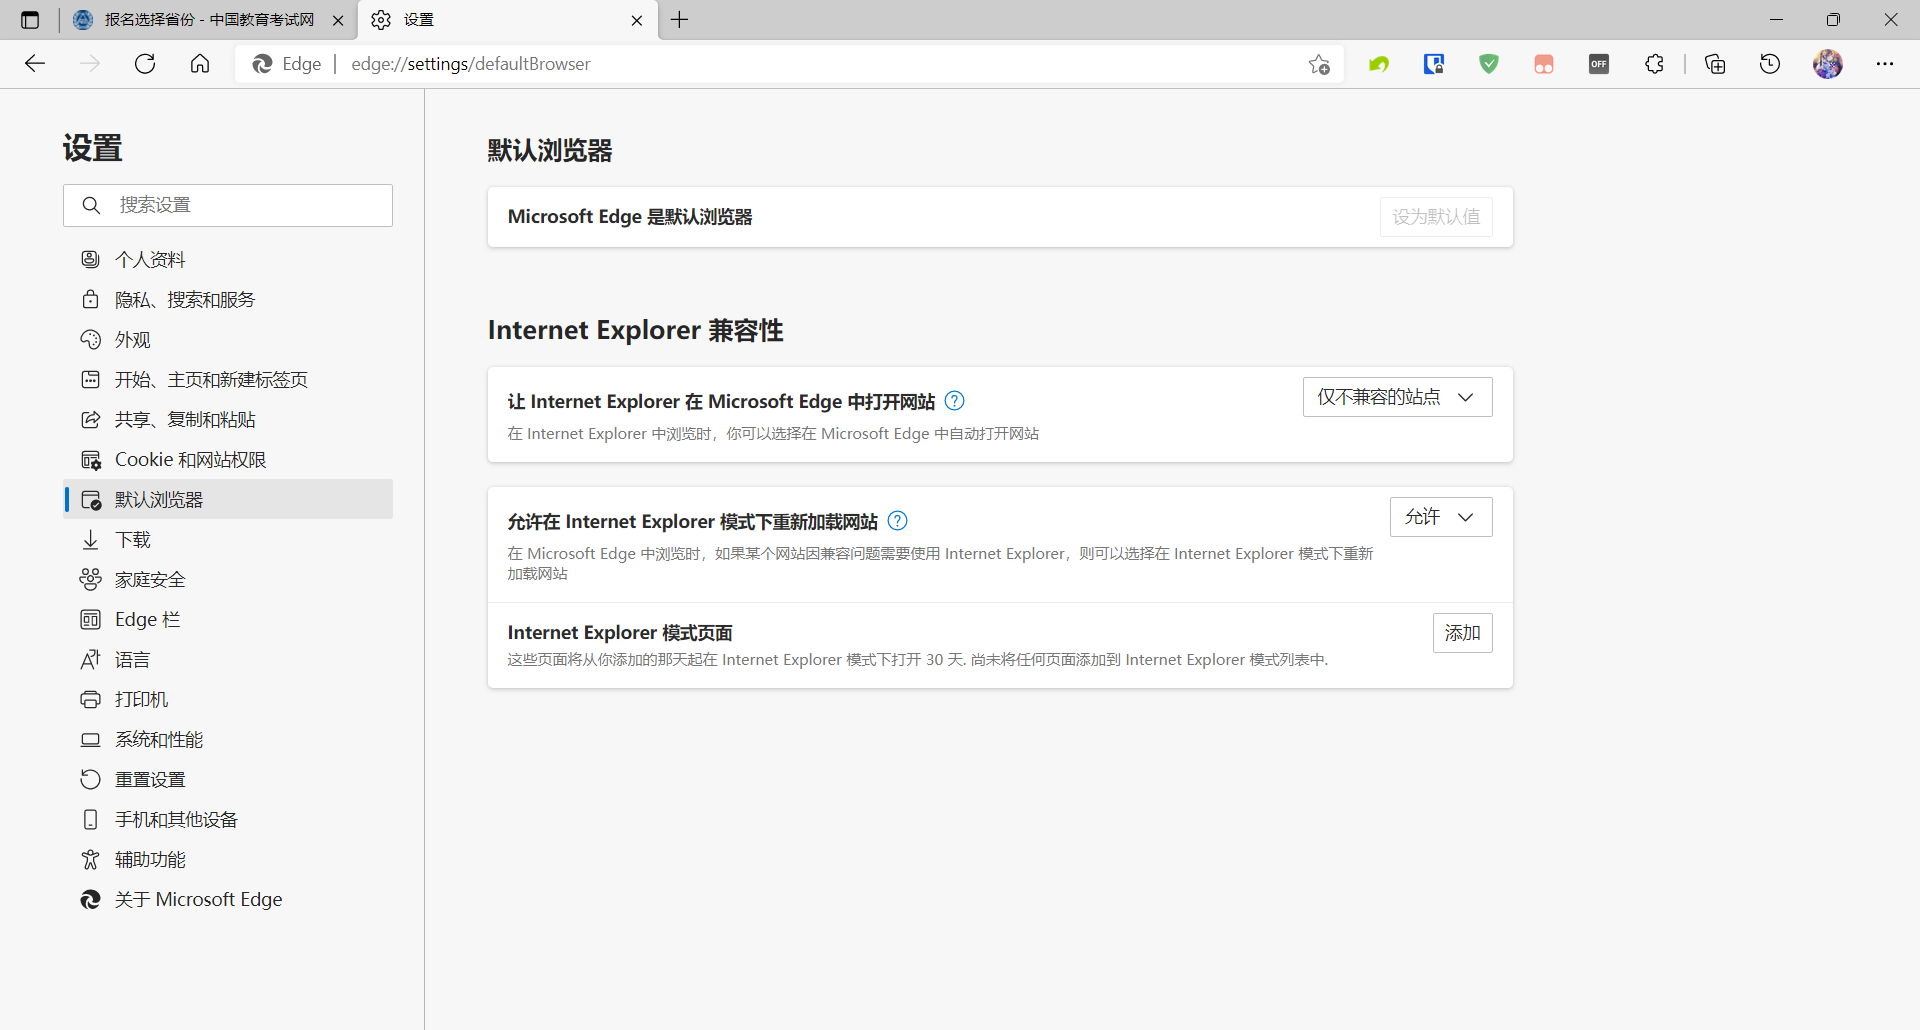
Task: Click the green shield extension icon
Action: click(x=1489, y=64)
